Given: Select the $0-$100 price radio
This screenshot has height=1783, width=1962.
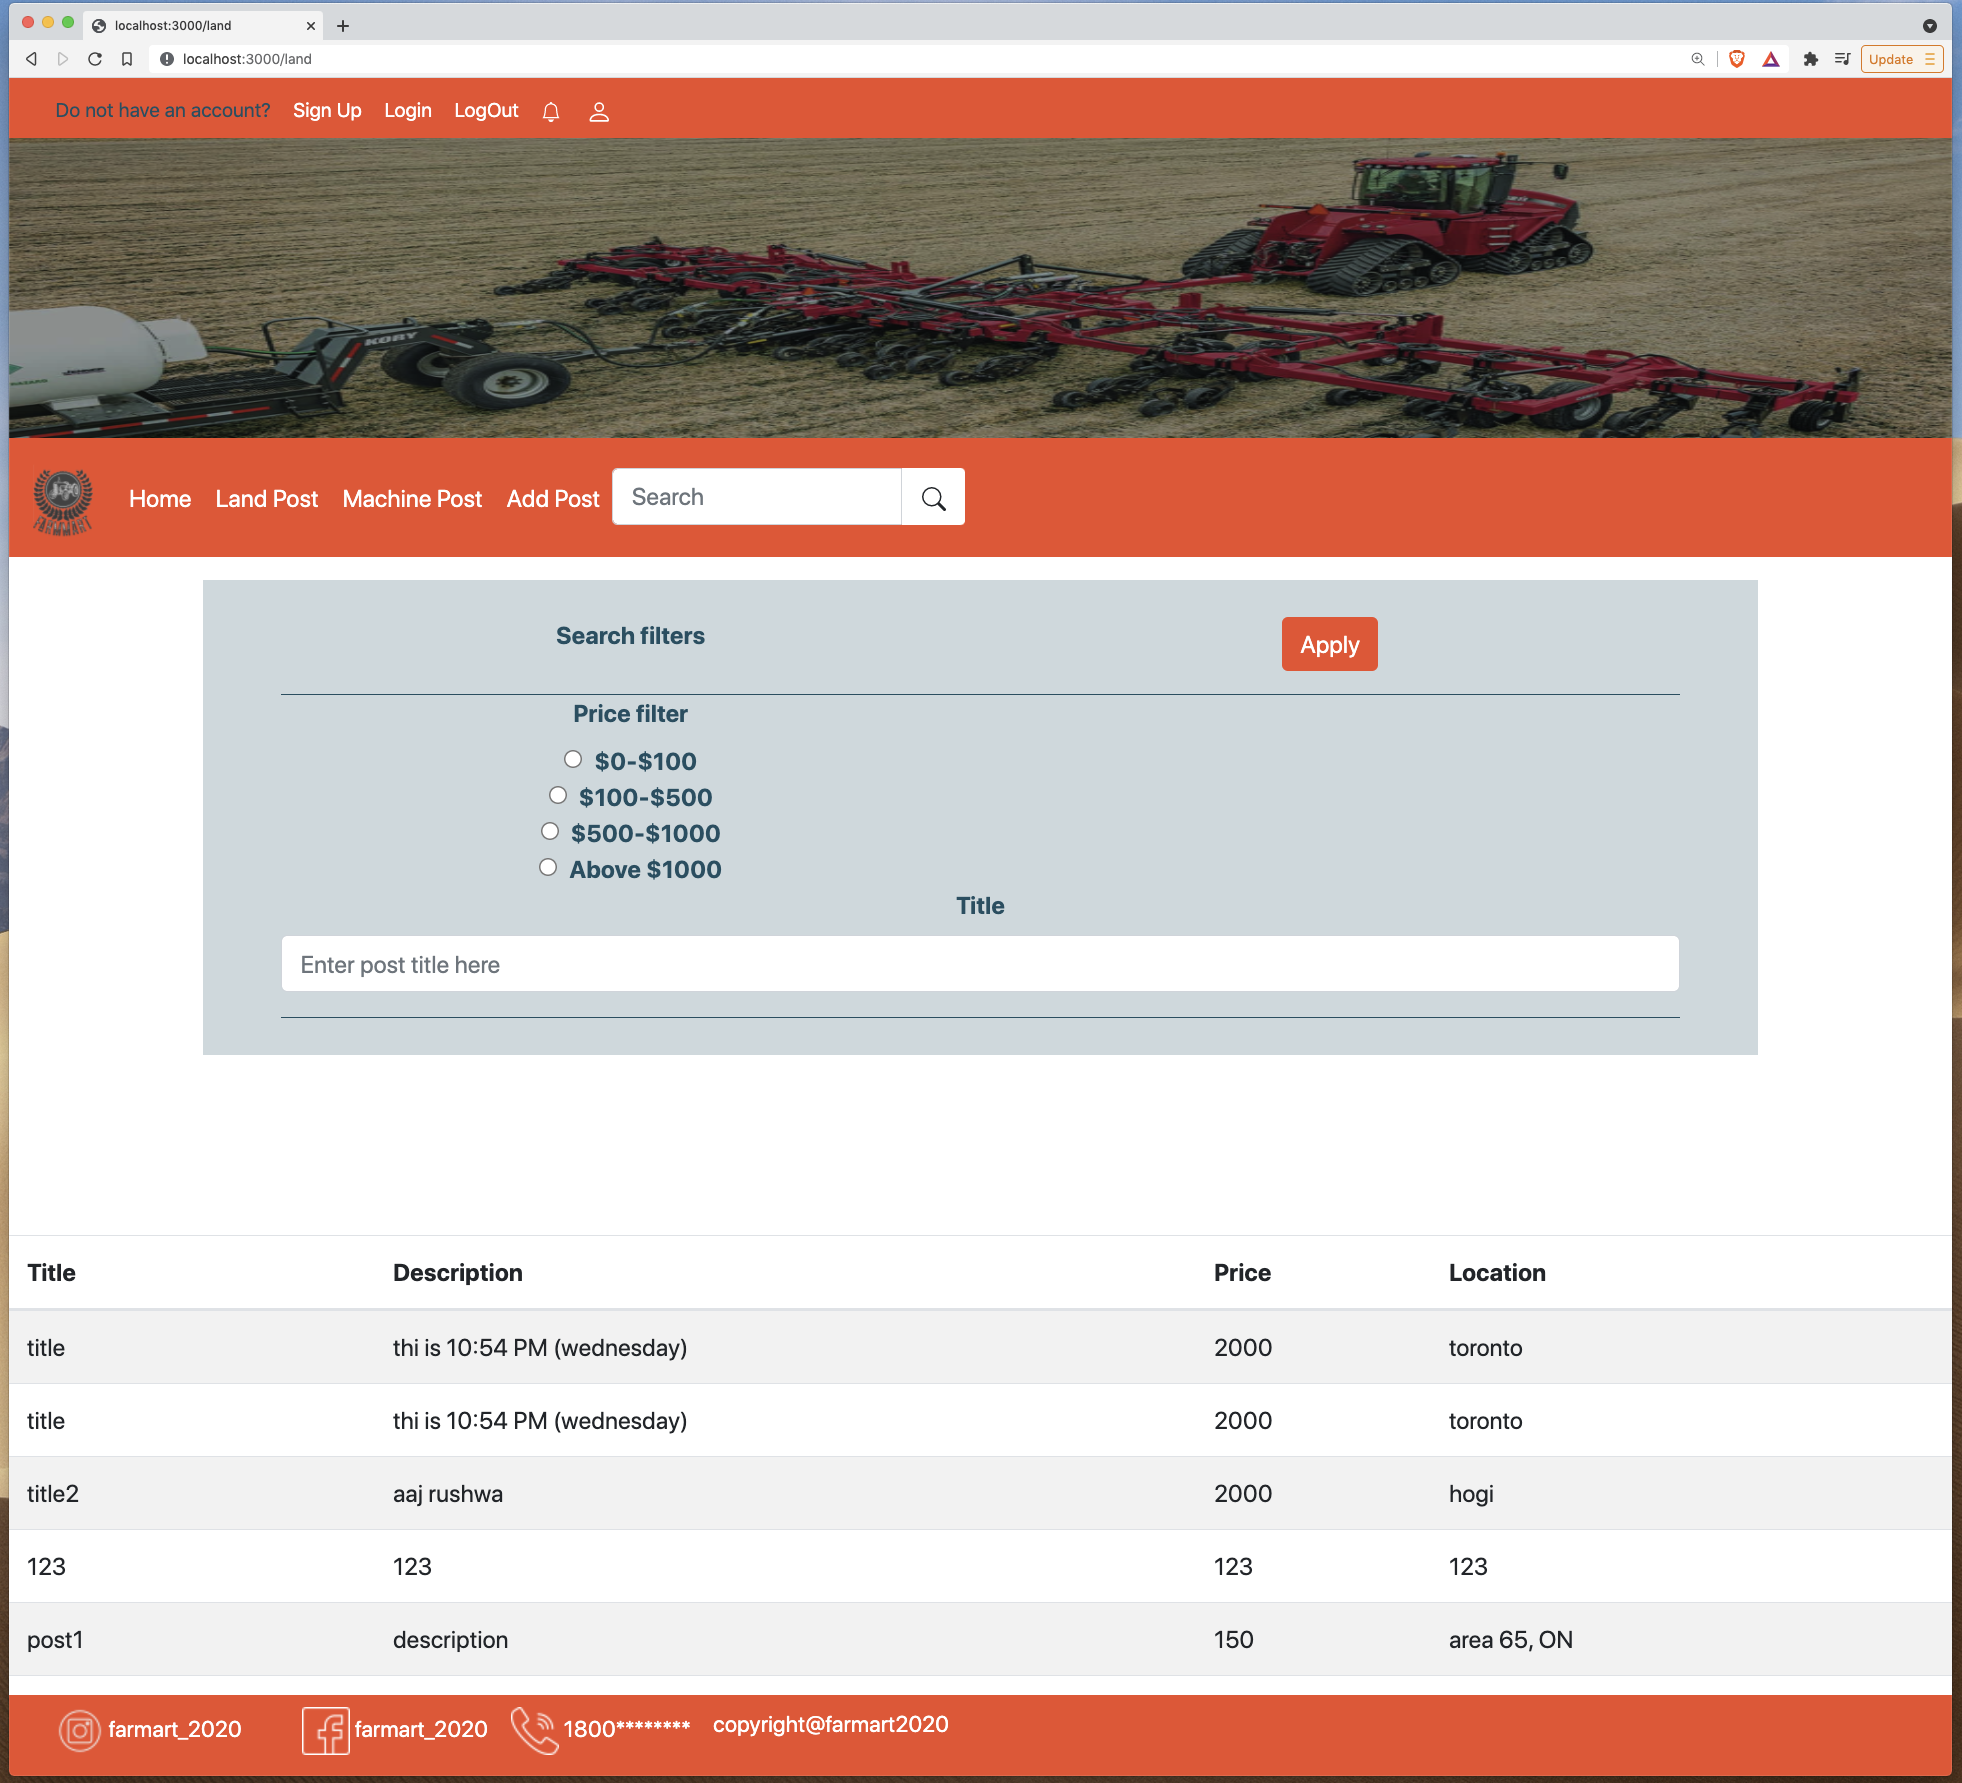Looking at the screenshot, I should click(x=573, y=759).
